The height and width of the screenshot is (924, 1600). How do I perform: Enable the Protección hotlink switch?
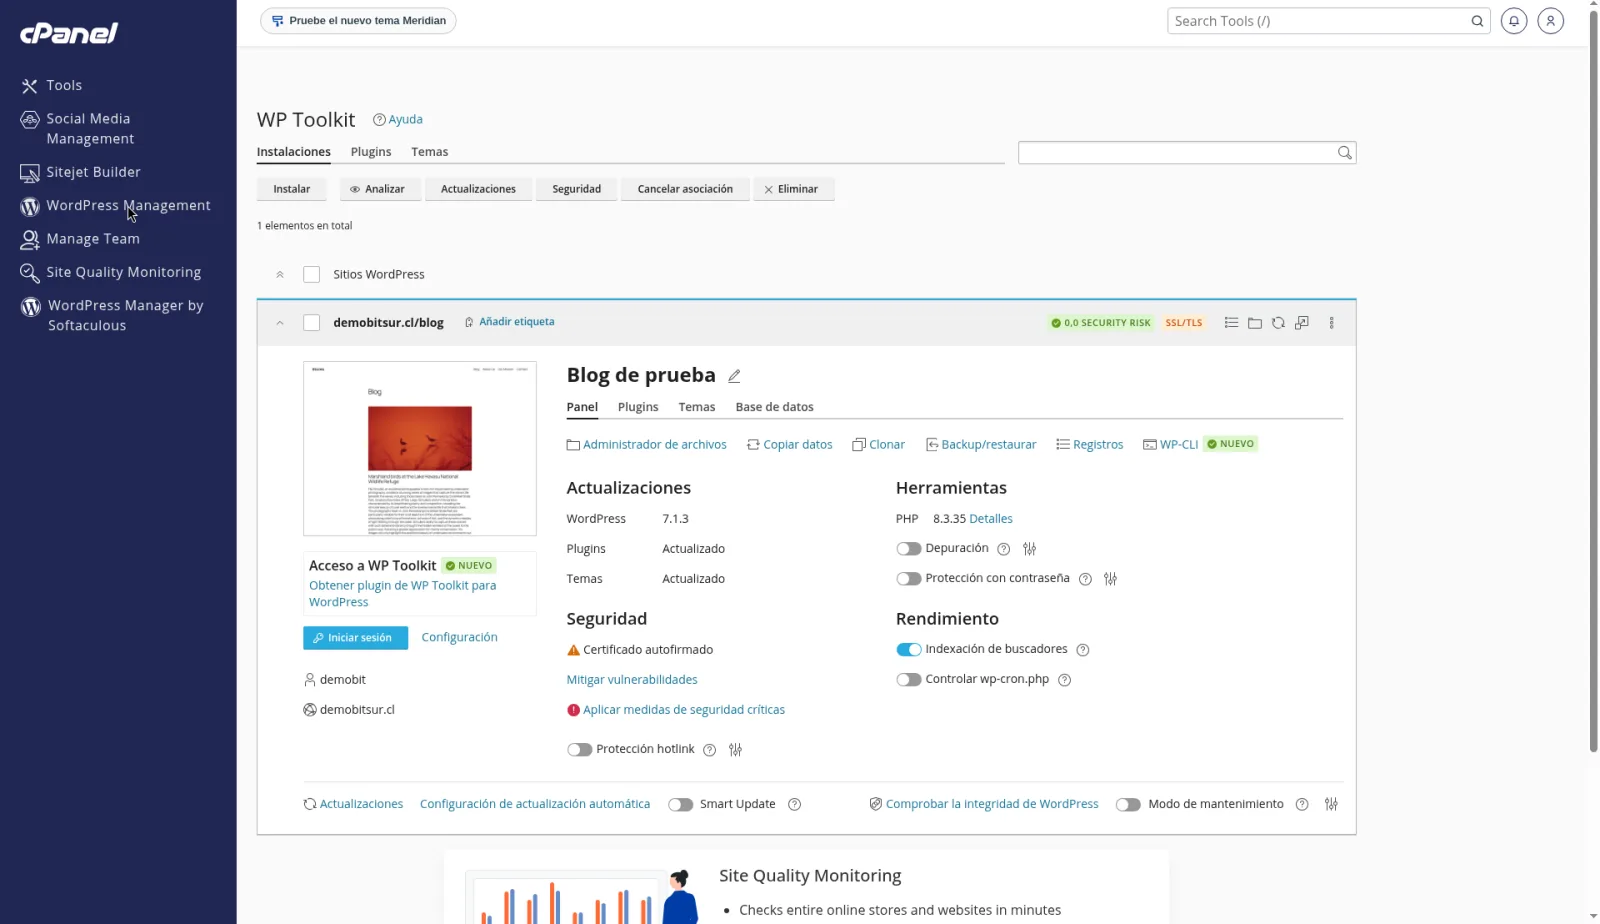(x=579, y=750)
